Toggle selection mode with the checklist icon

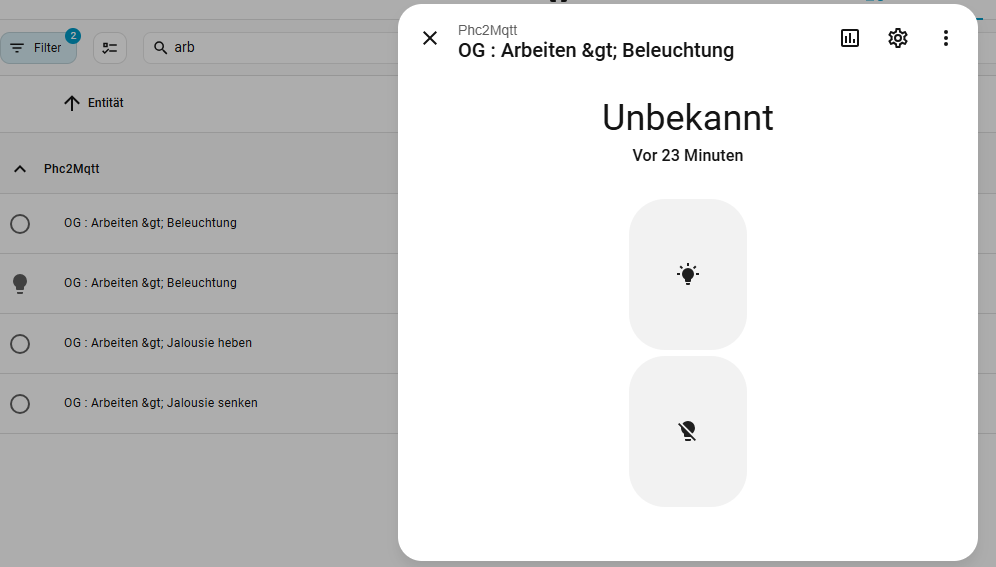110,48
